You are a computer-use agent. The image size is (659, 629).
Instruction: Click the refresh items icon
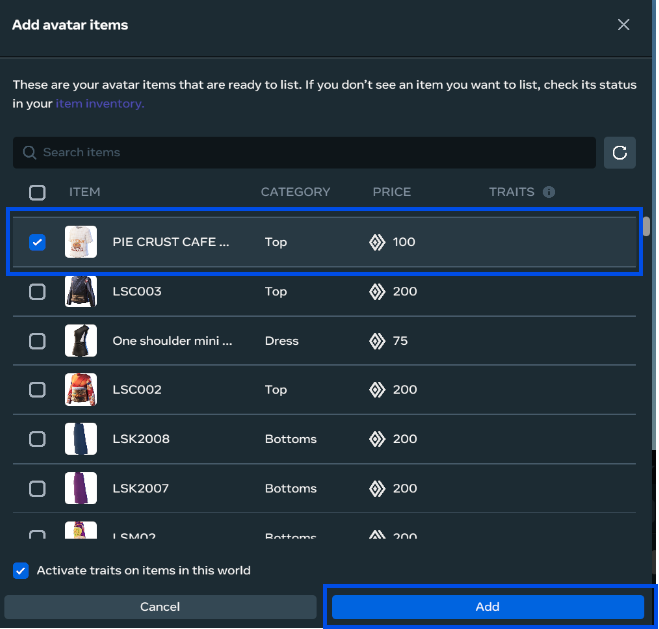click(620, 153)
